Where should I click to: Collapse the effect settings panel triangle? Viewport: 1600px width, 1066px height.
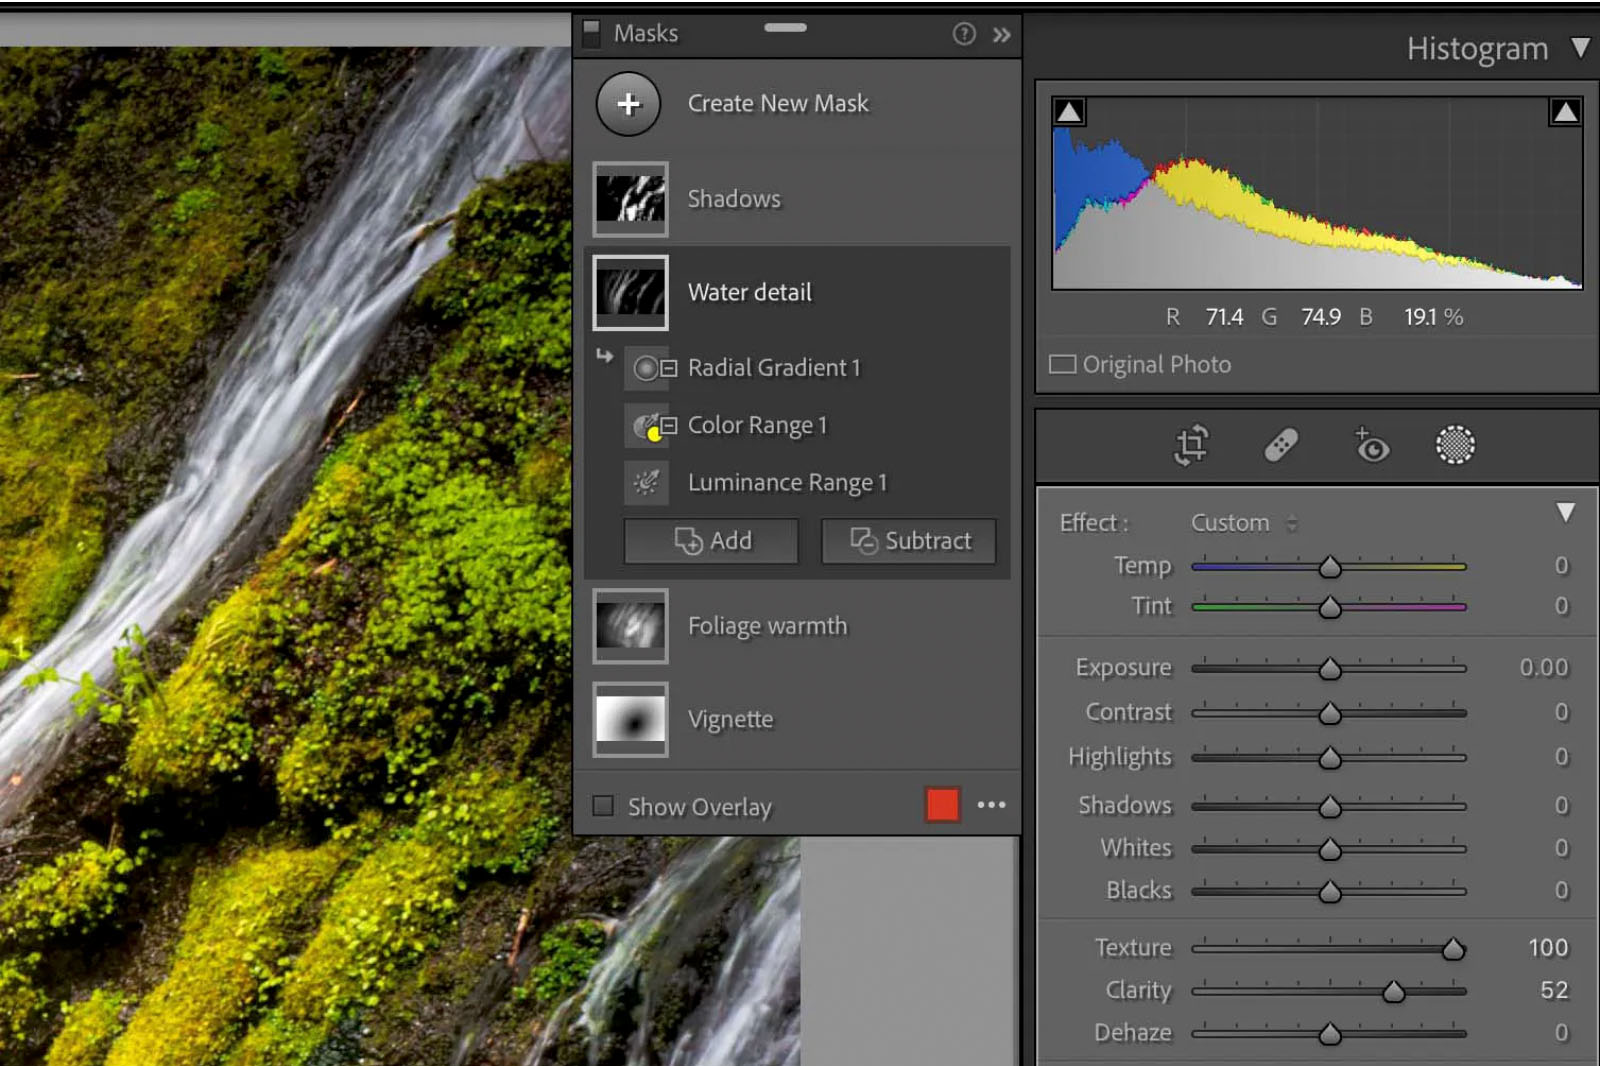coord(1566,511)
